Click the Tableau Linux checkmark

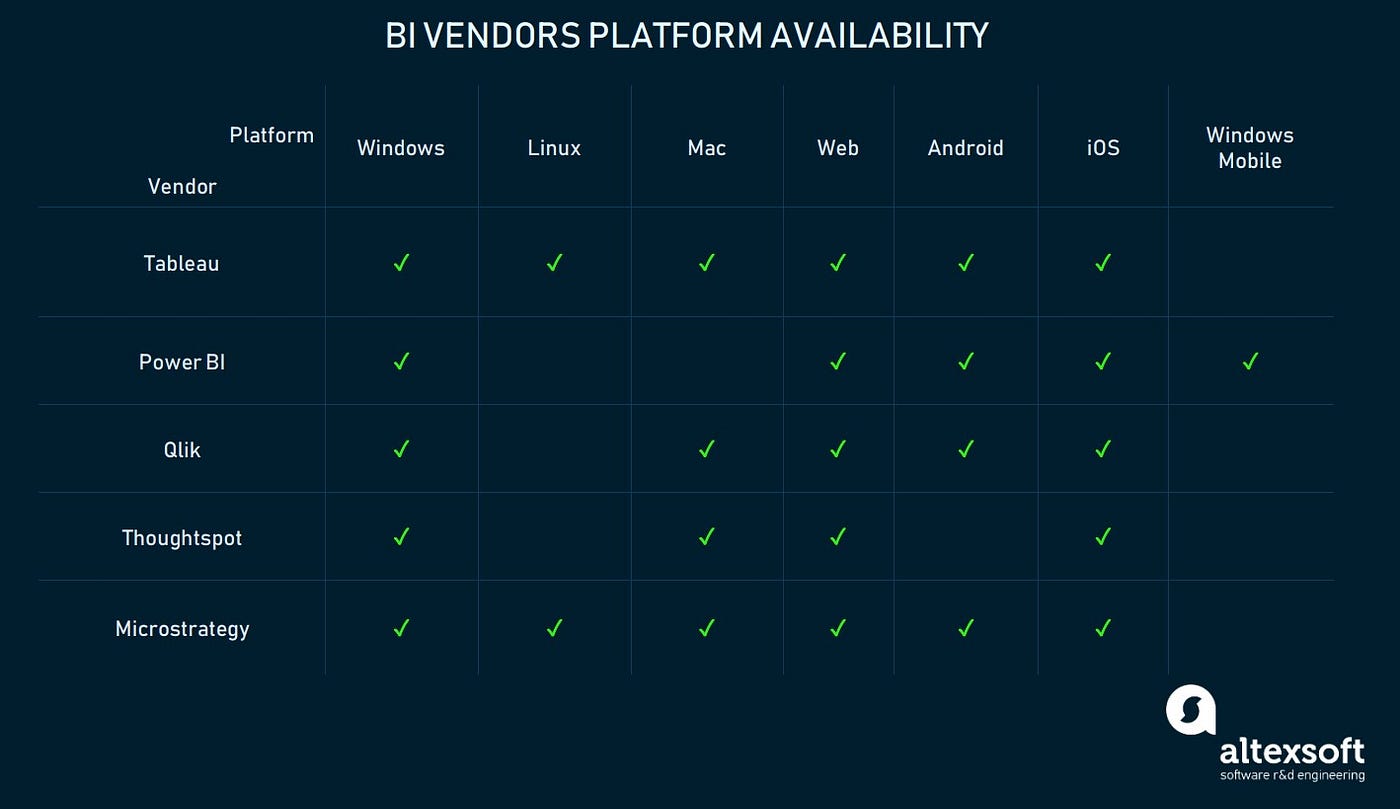click(554, 263)
